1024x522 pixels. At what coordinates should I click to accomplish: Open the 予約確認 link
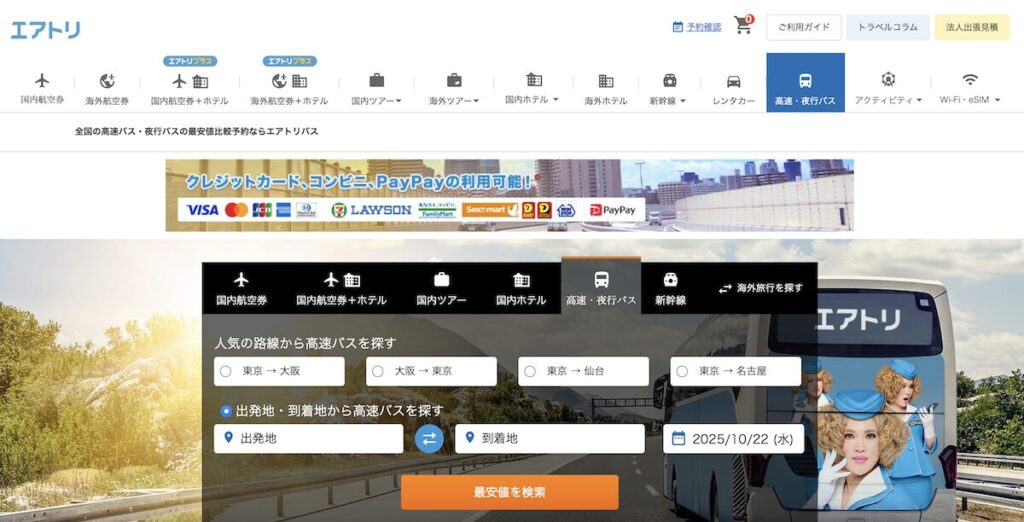coord(697,27)
